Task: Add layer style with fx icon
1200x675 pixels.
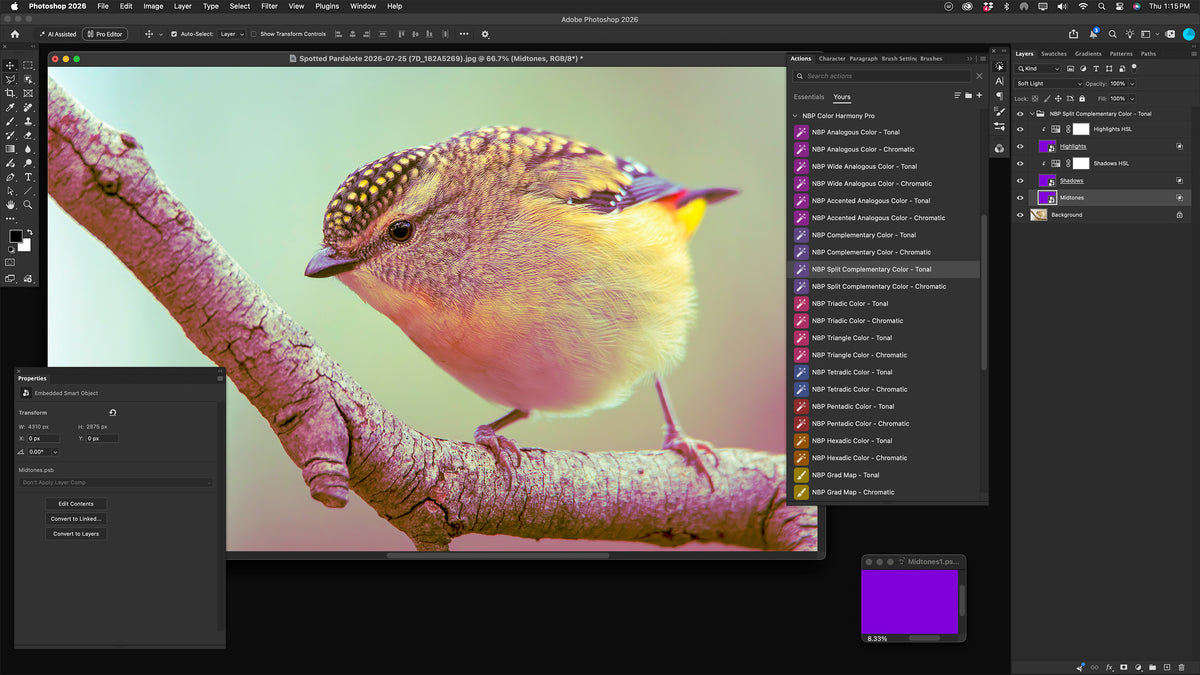Action: click(1109, 667)
